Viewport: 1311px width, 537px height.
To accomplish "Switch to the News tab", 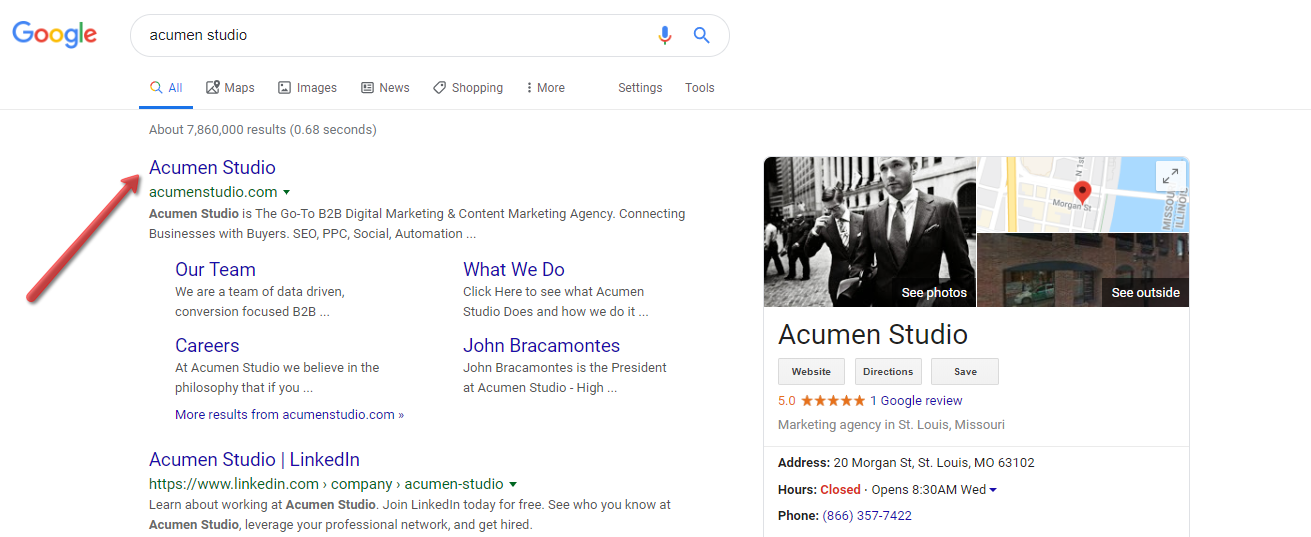I will pyautogui.click(x=385, y=88).
